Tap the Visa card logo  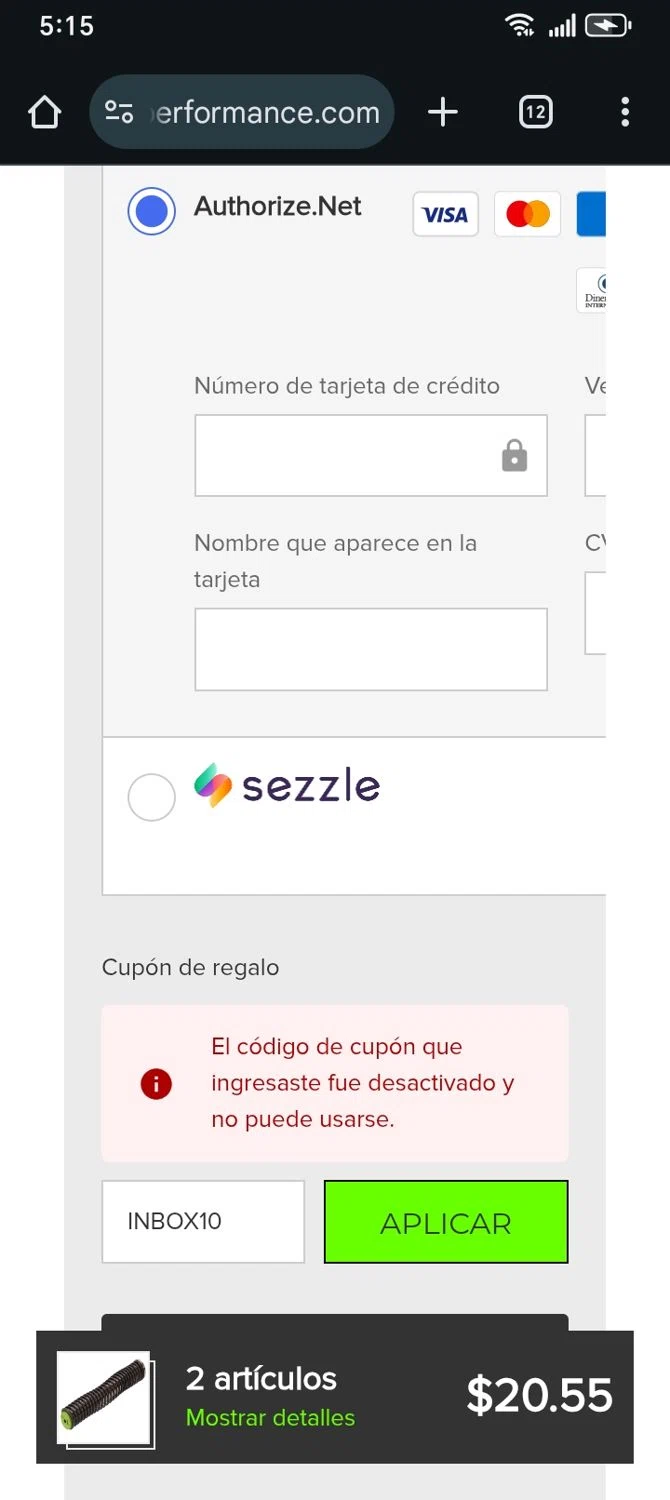(x=445, y=214)
